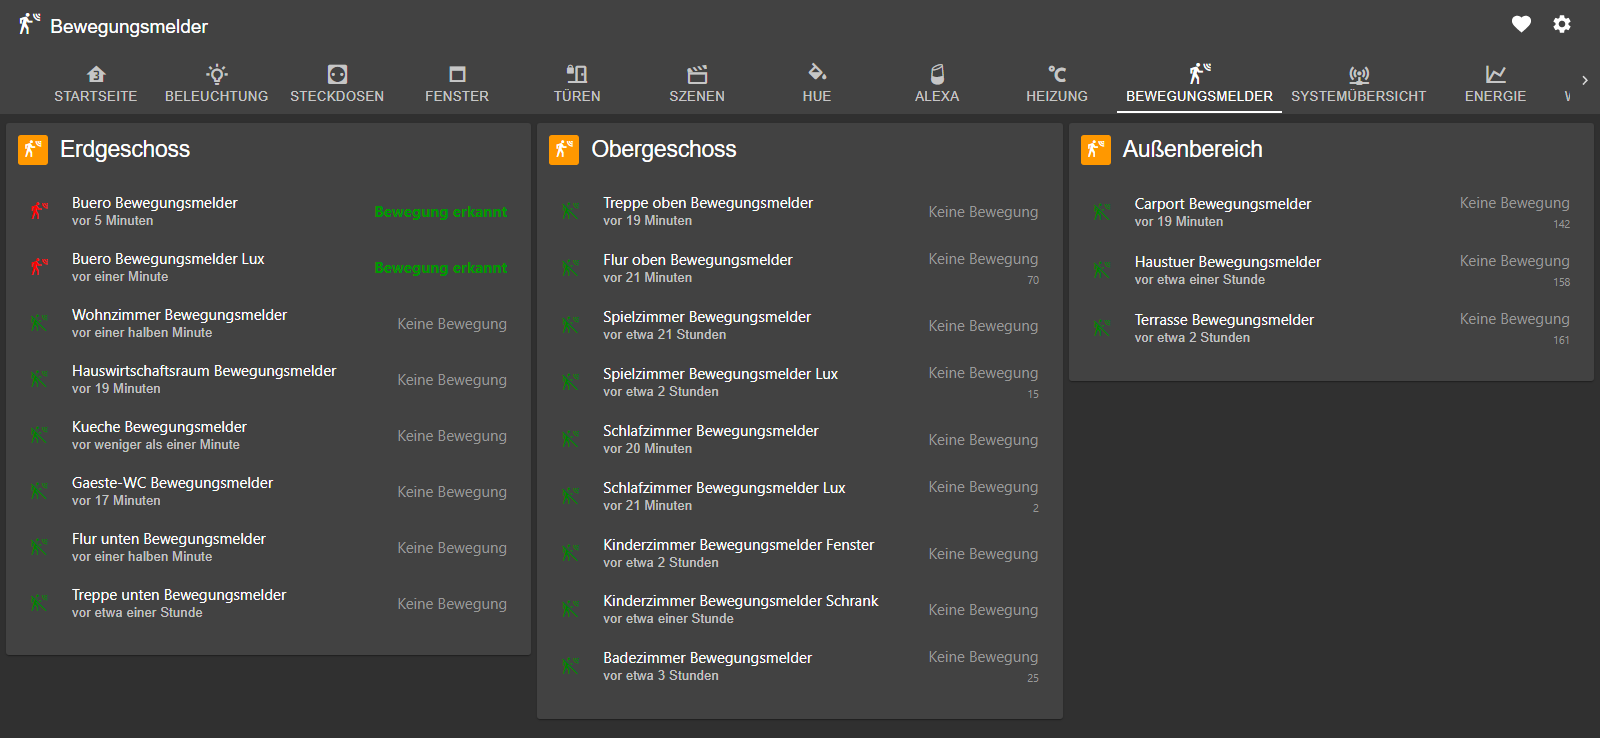Switch to the Startseite tab
Image resolution: width=1600 pixels, height=738 pixels.
96,84
